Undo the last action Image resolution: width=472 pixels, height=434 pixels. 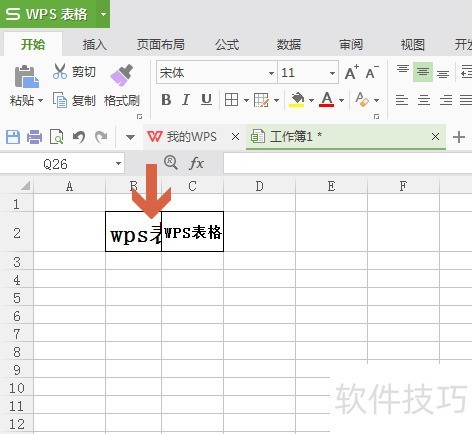(79, 137)
